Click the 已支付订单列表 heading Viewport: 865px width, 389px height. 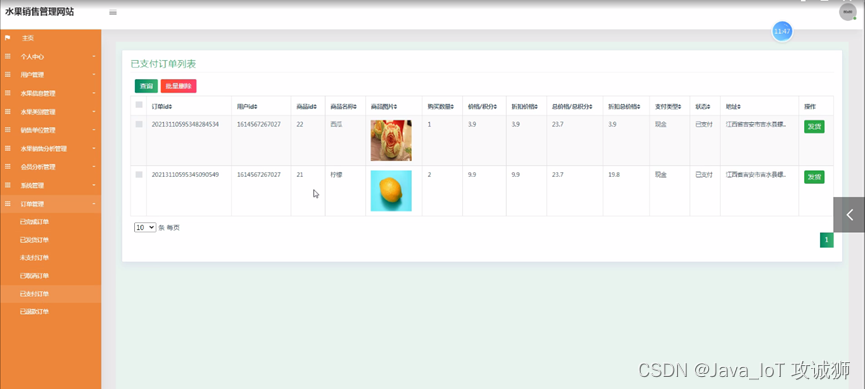[163, 64]
